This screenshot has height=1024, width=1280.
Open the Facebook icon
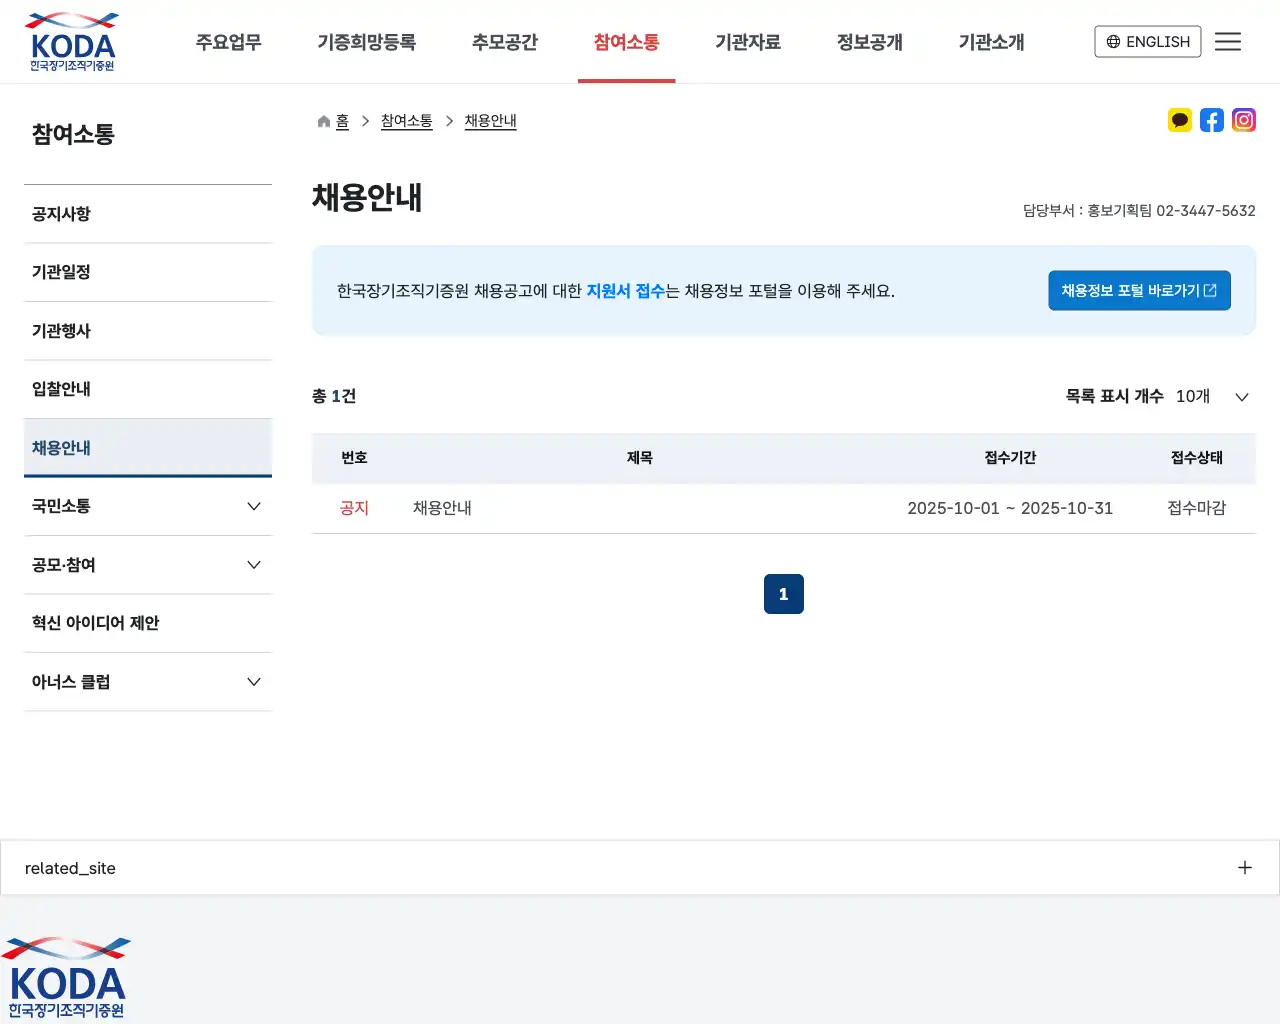tap(1212, 120)
